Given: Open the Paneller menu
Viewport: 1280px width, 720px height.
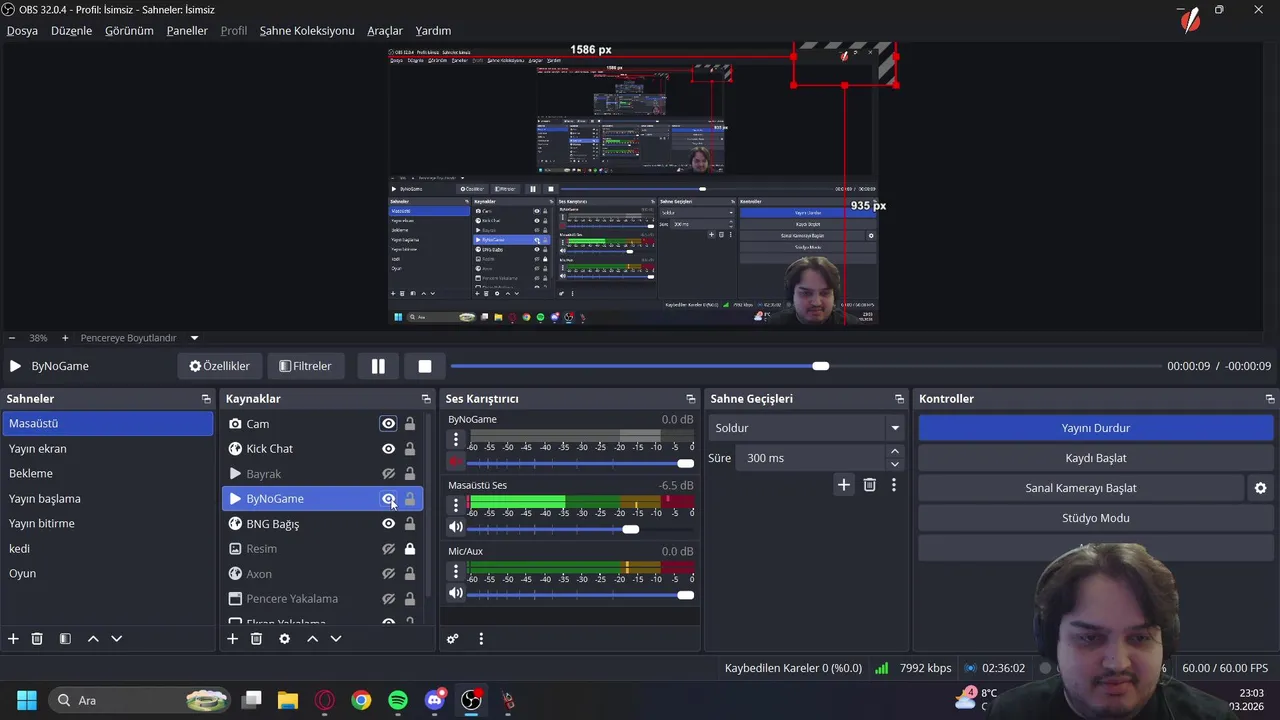Looking at the screenshot, I should (x=187, y=31).
